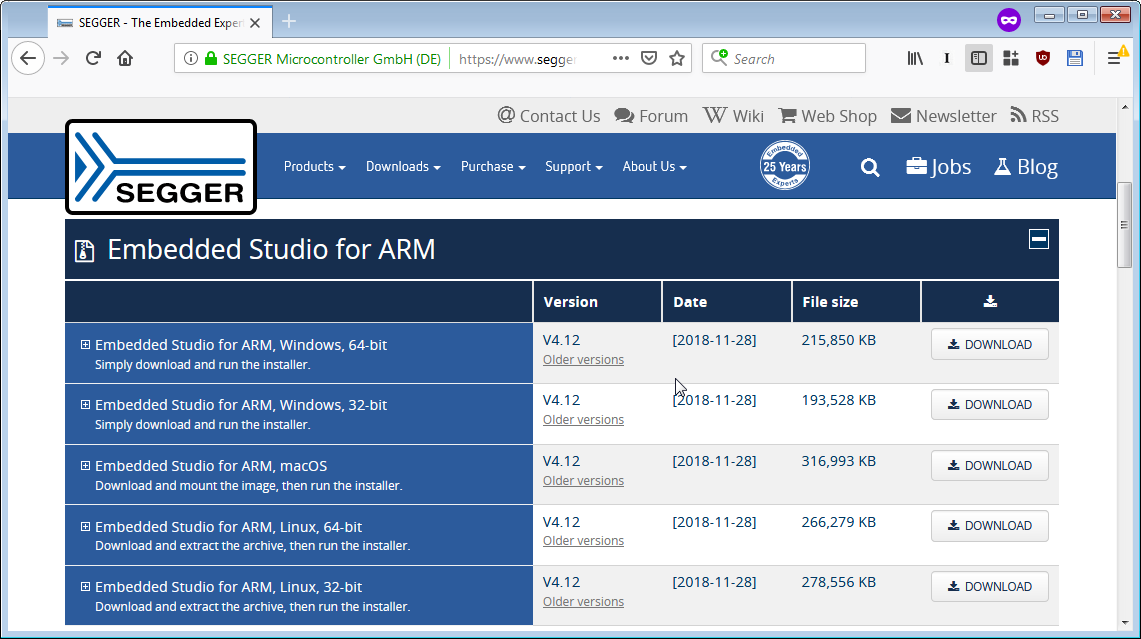The height and width of the screenshot is (639, 1141).
Task: Expand Windows 32-bit row details
Action: [85, 405]
